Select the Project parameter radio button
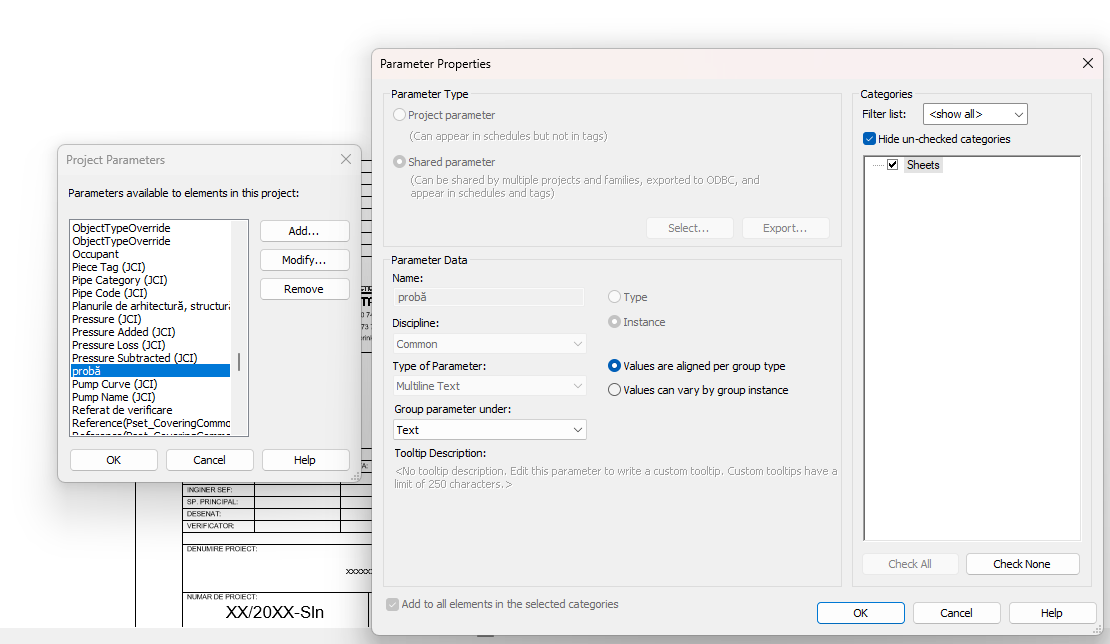Viewport: 1110px width, 644px height. coord(399,115)
